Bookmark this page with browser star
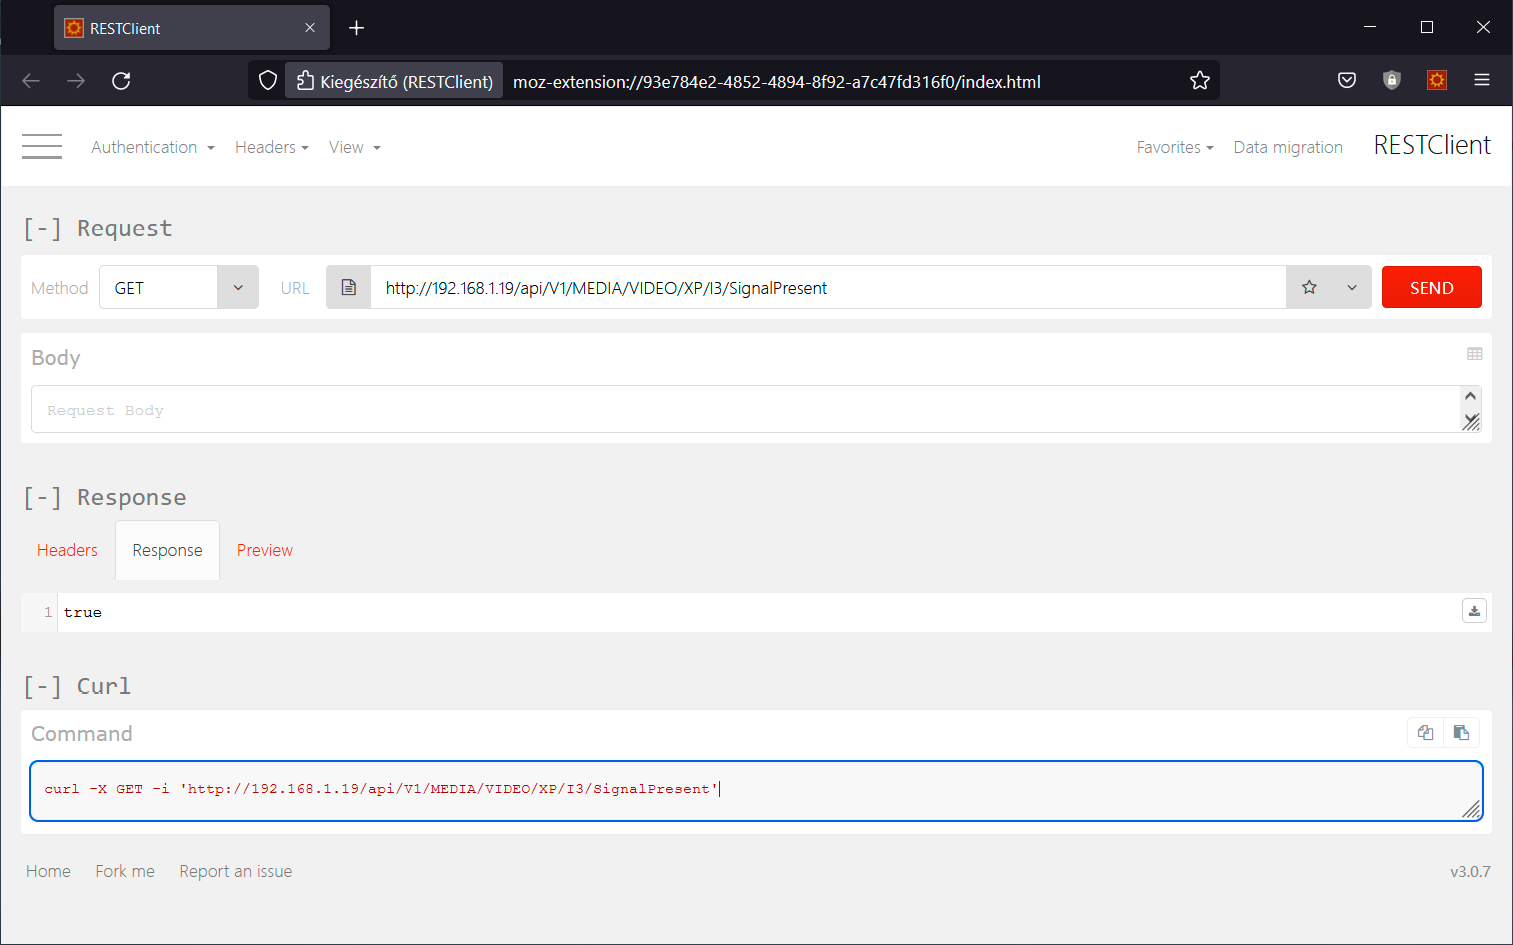The image size is (1513, 945). click(x=1200, y=81)
